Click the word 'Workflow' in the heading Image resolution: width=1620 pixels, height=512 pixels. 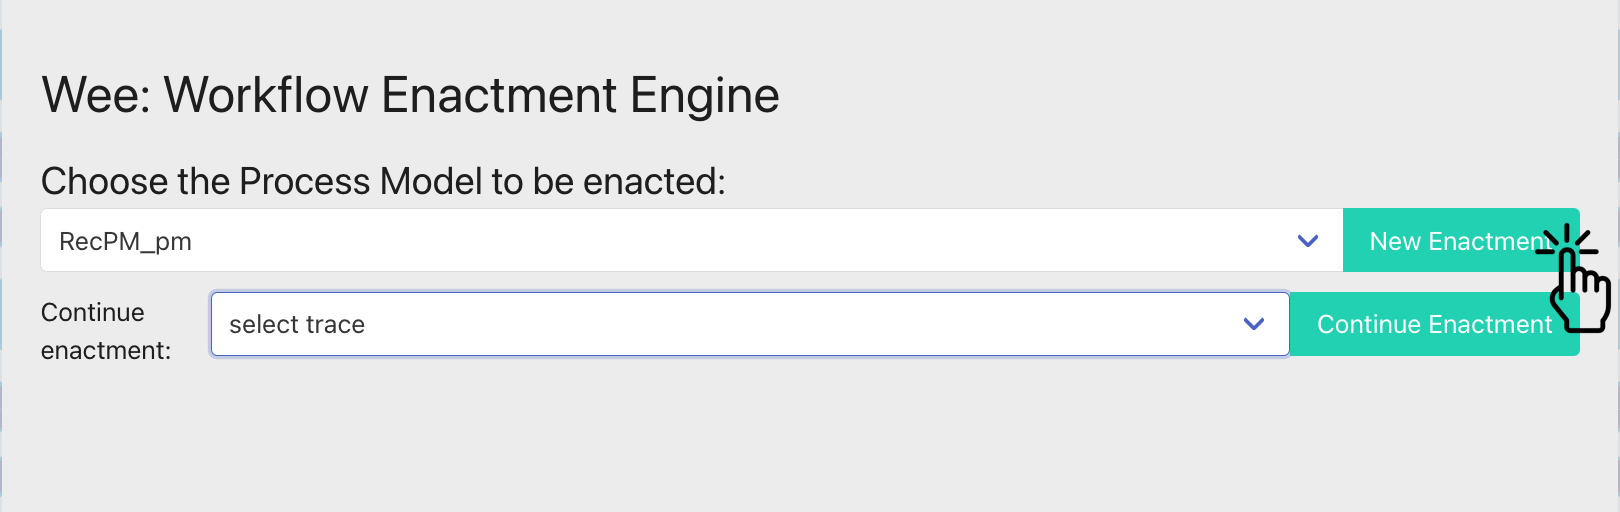click(x=266, y=96)
